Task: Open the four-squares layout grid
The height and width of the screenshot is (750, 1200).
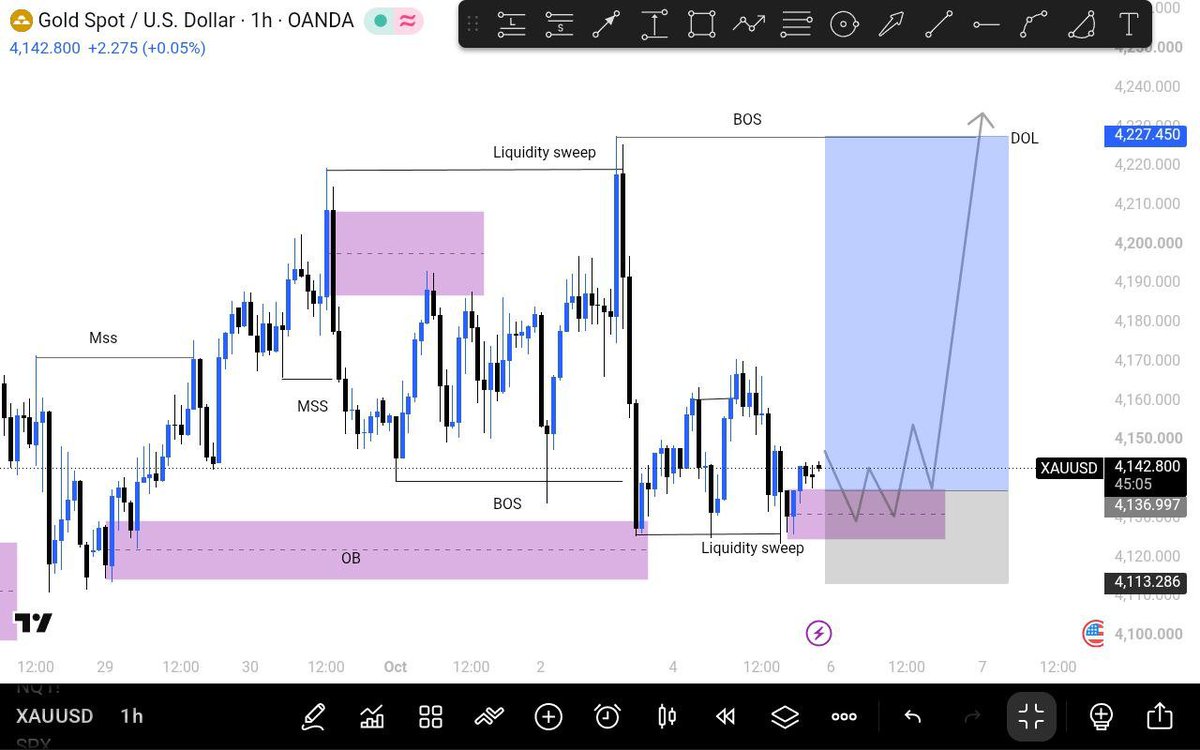Action: 431,716
